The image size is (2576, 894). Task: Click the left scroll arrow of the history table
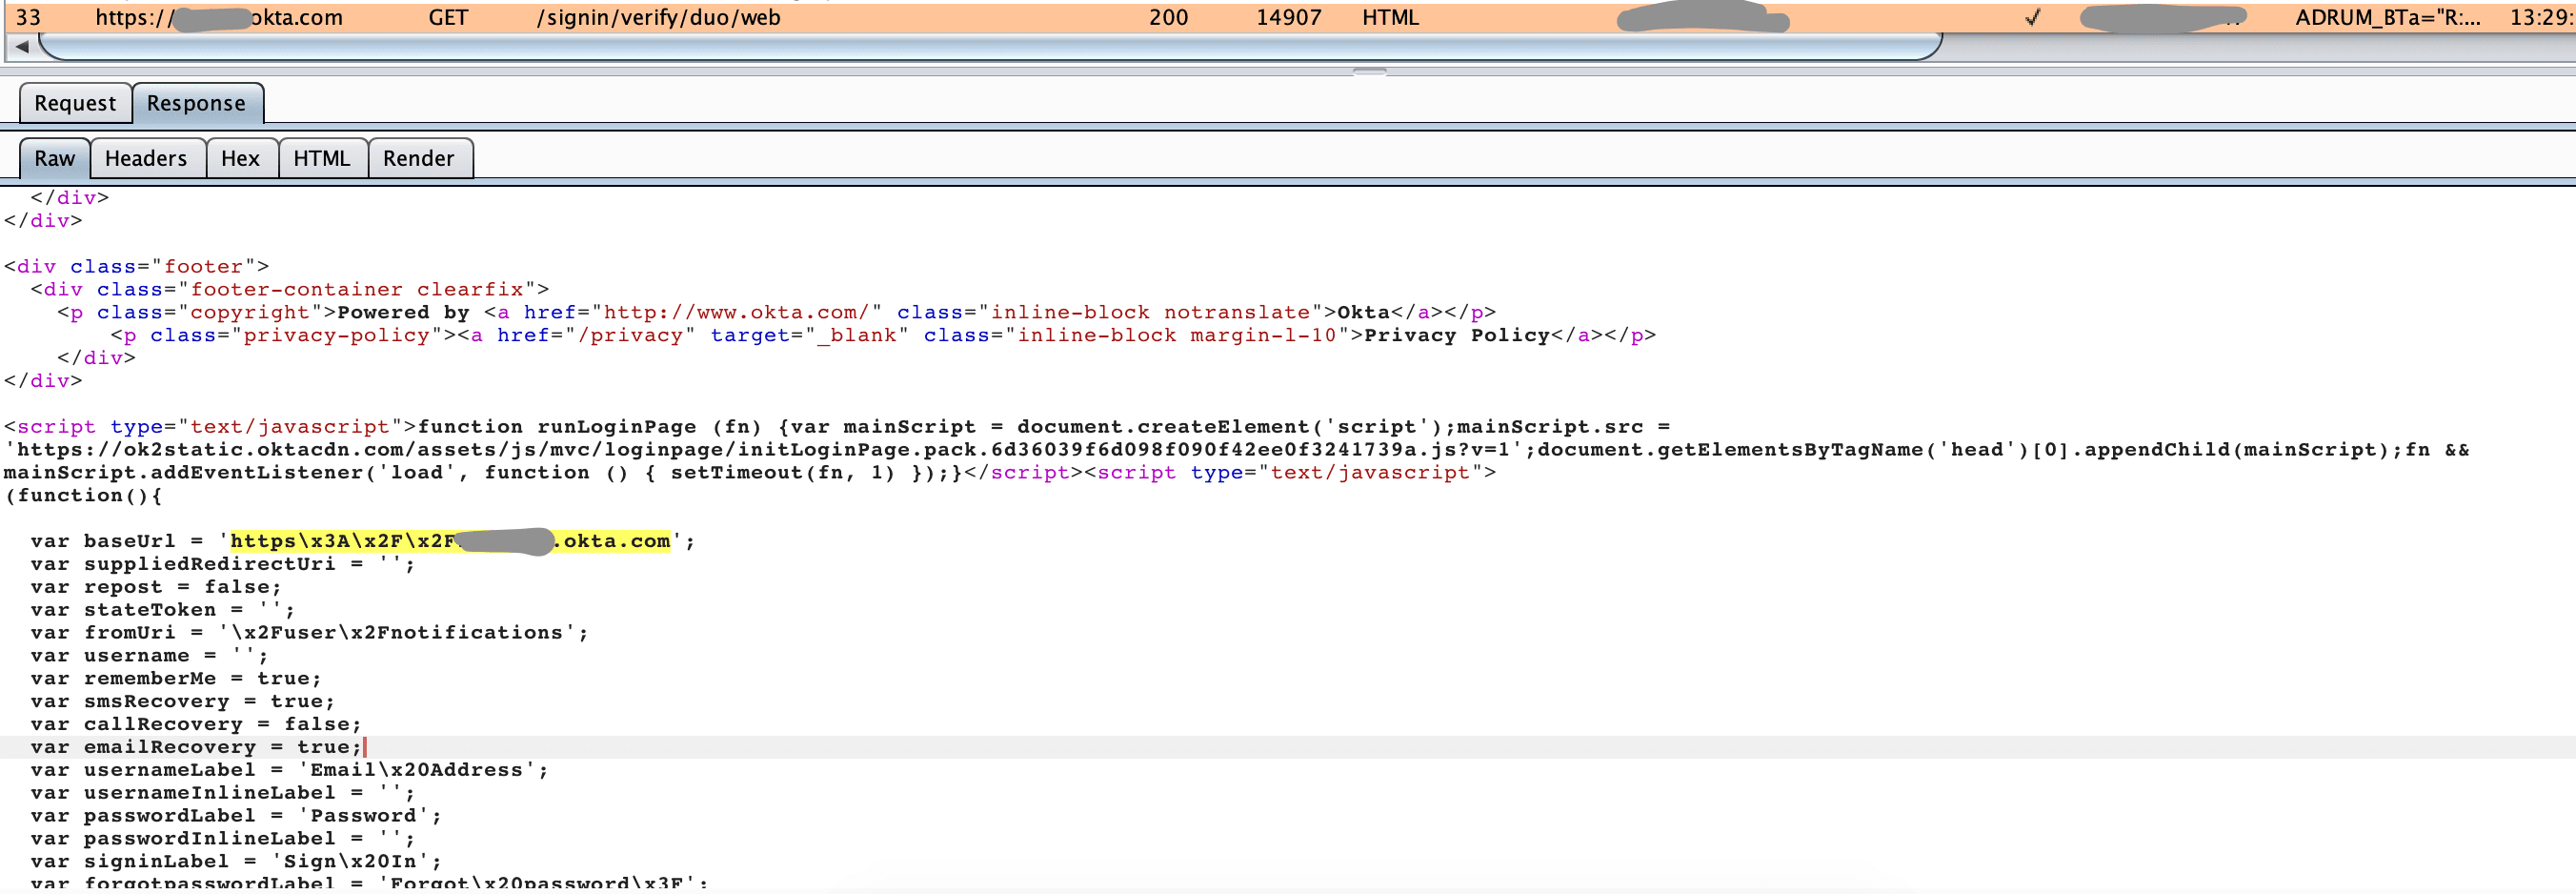pos(22,46)
